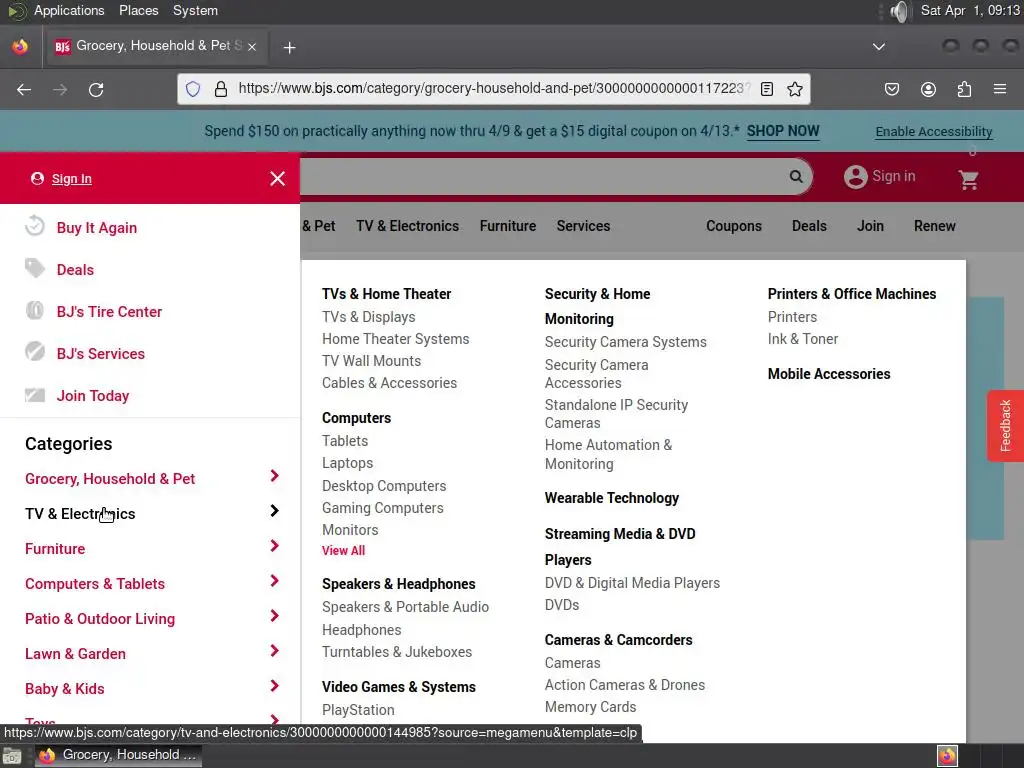Image resolution: width=1024 pixels, height=768 pixels.
Task: Click the SHOP NOW promo link
Action: click(x=782, y=131)
